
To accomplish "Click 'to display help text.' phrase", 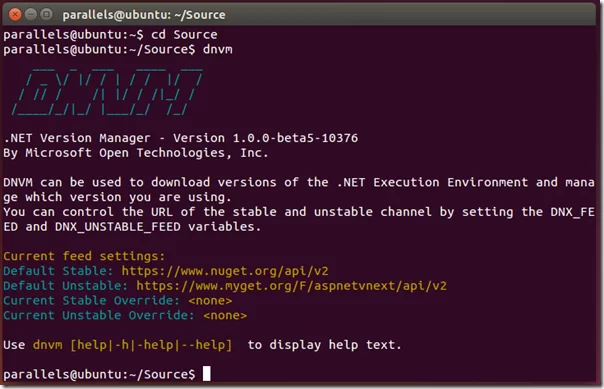I will click(x=324, y=345).
